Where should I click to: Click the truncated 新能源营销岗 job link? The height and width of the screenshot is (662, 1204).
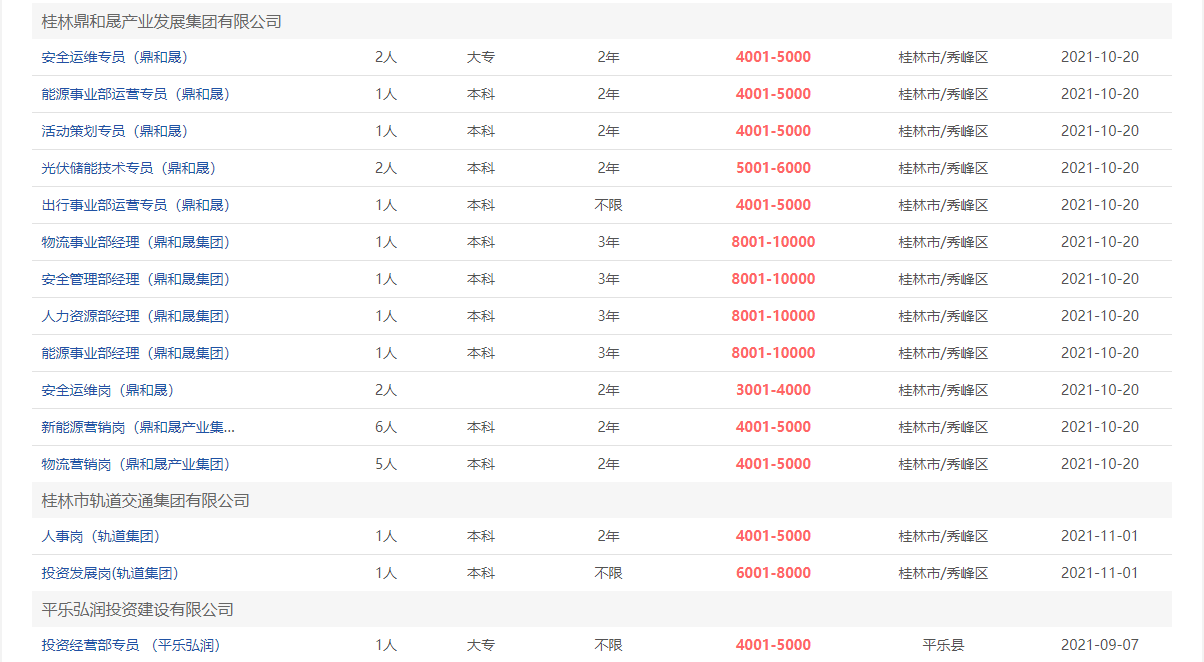point(138,427)
